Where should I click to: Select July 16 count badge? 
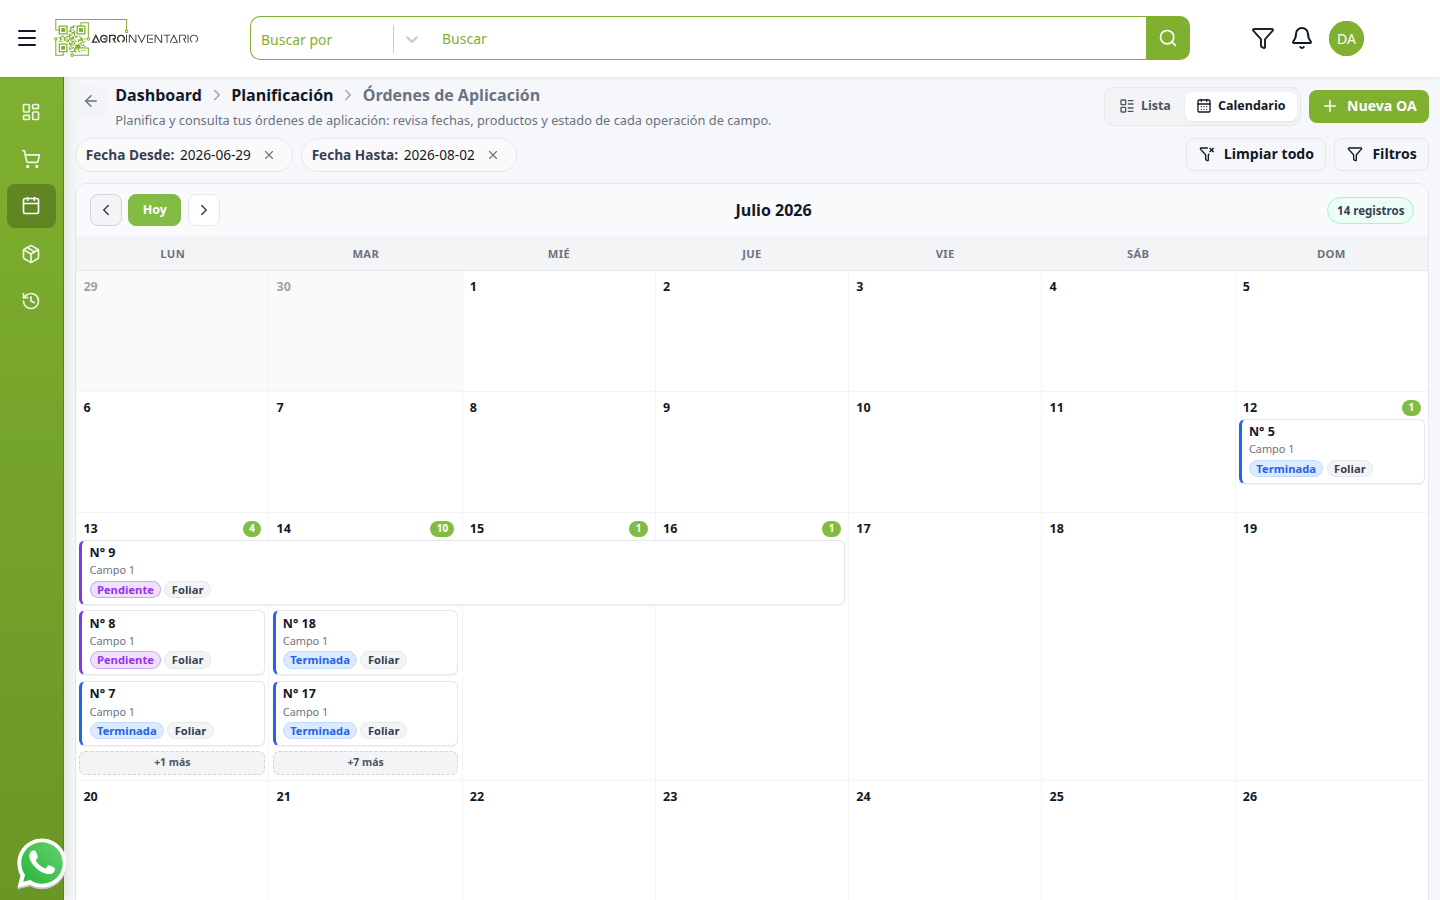click(831, 529)
